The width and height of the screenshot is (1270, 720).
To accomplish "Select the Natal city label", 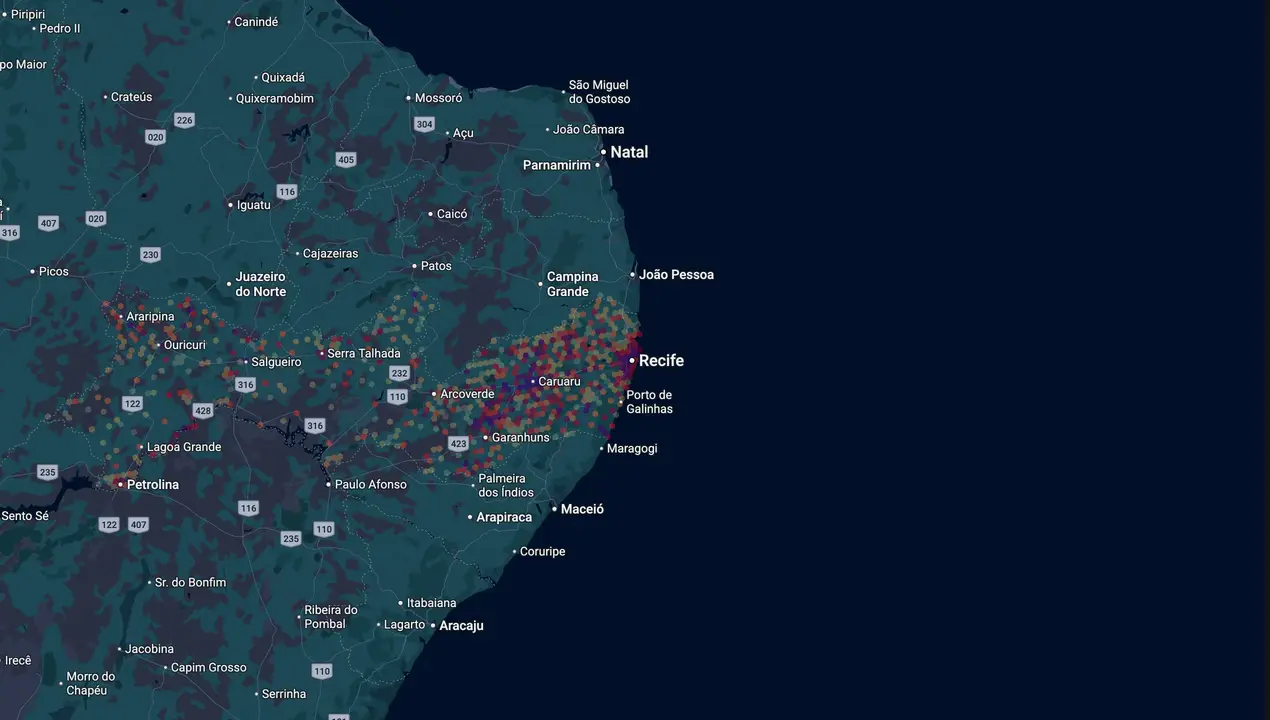I will tap(629, 152).
